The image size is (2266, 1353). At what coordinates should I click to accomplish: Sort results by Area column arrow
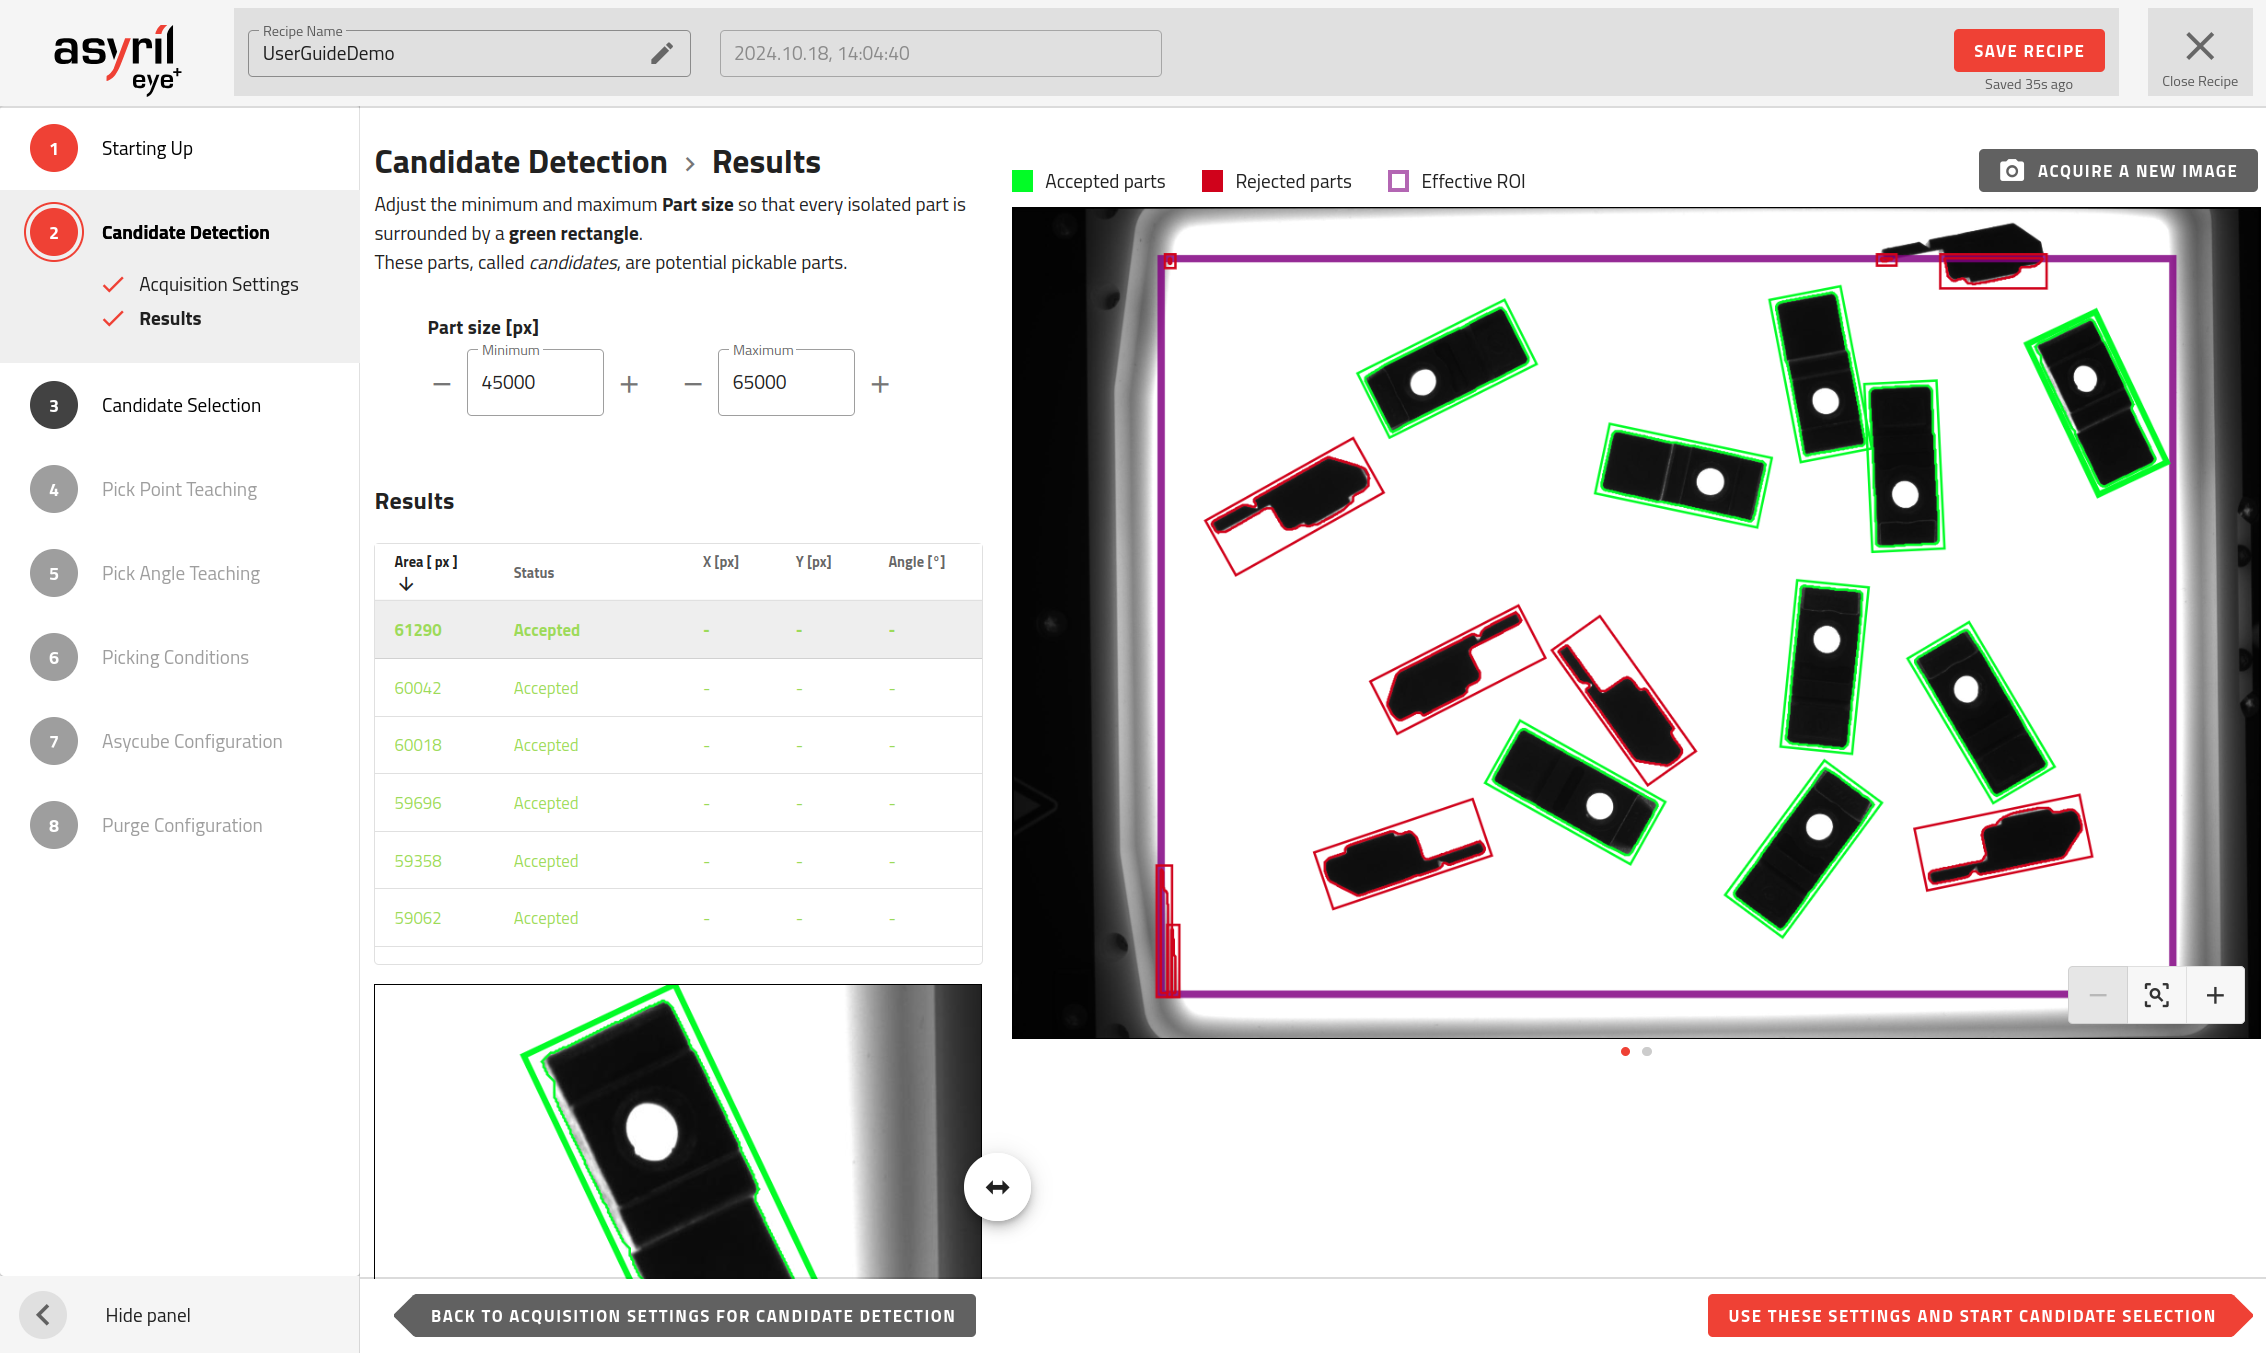(x=406, y=584)
